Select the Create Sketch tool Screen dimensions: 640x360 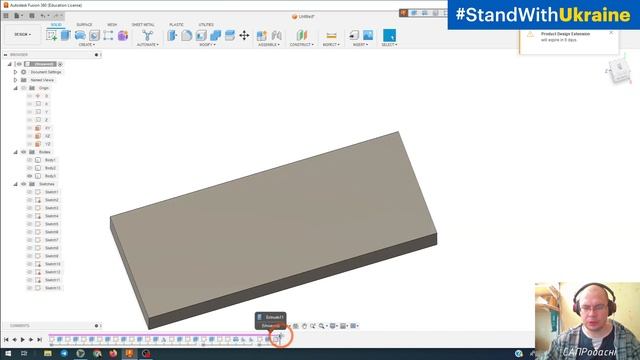click(x=52, y=36)
